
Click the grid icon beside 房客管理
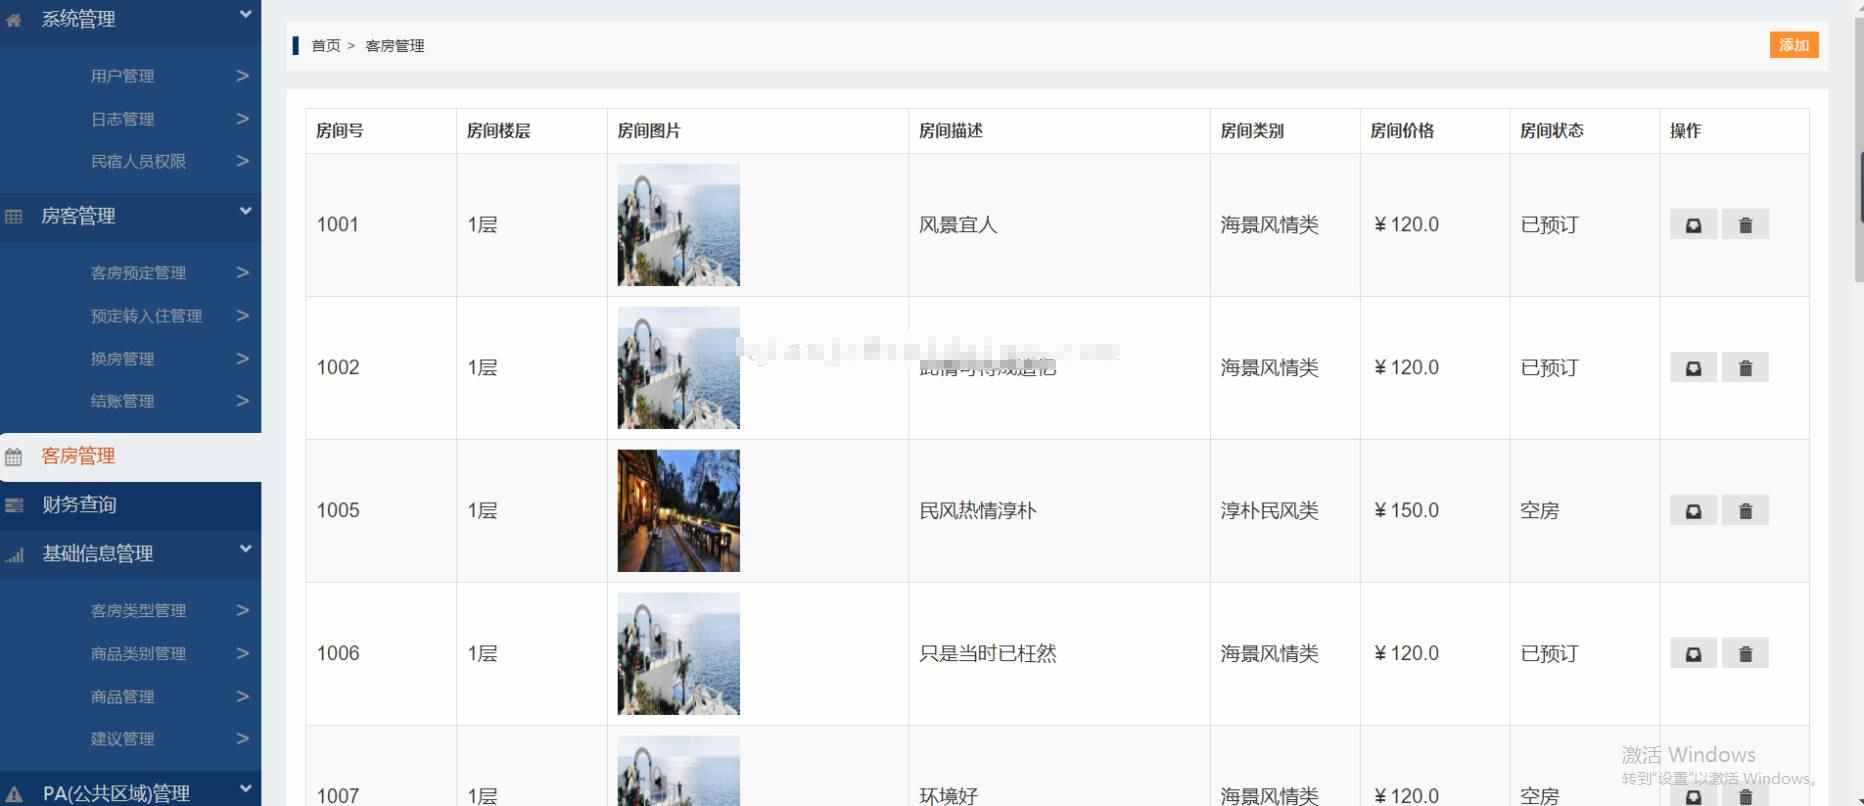[x=14, y=216]
